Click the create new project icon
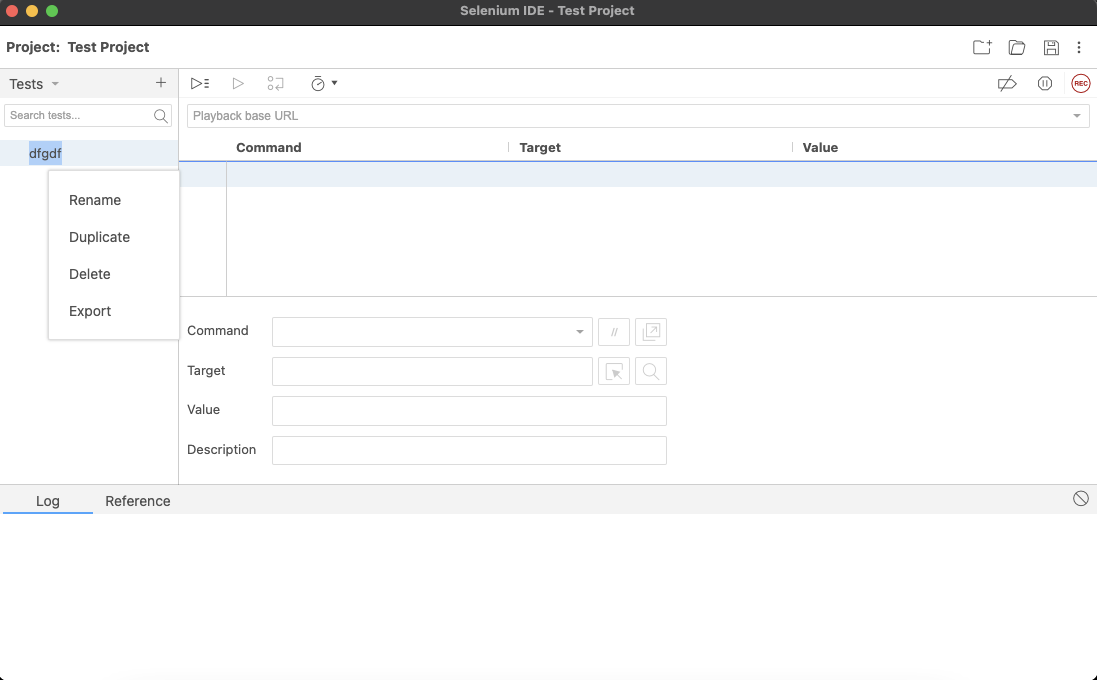Screen dimensions: 1097x680 point(982,47)
